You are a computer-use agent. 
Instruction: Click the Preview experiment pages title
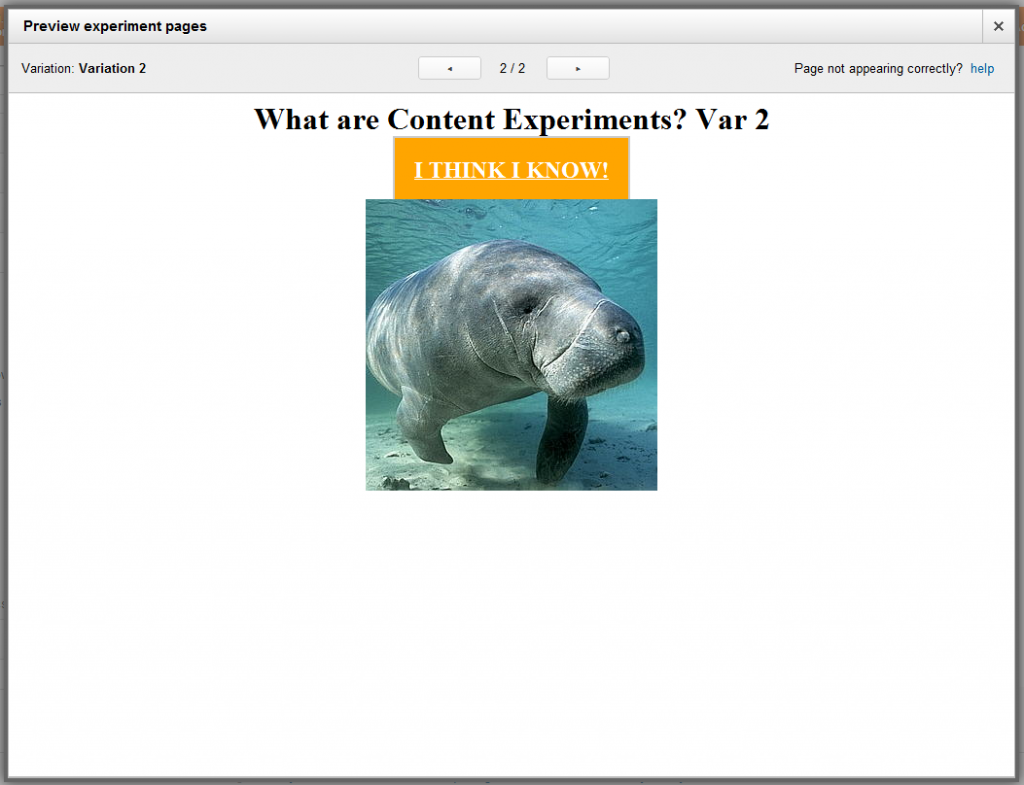pyautogui.click(x=115, y=26)
